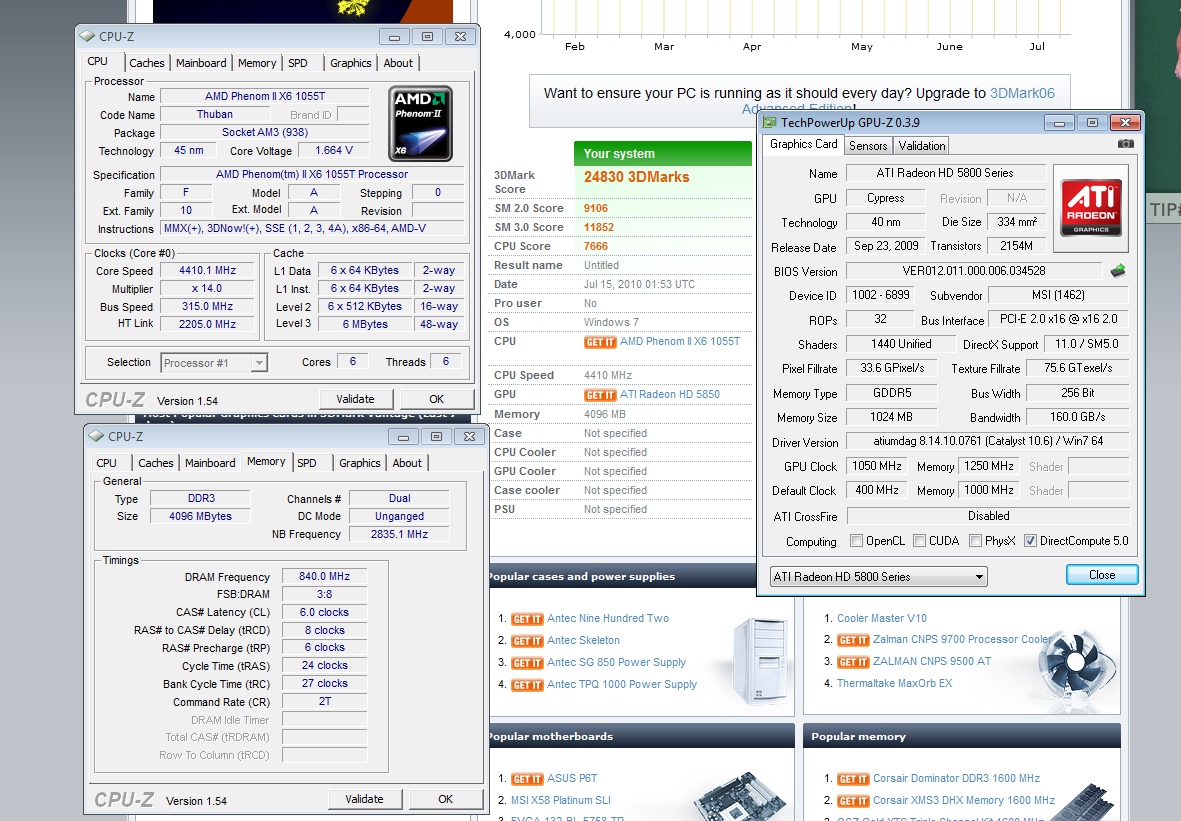The height and width of the screenshot is (821, 1181).
Task: Click the ATI Radeon graphics logo
Action: pos(1091,208)
